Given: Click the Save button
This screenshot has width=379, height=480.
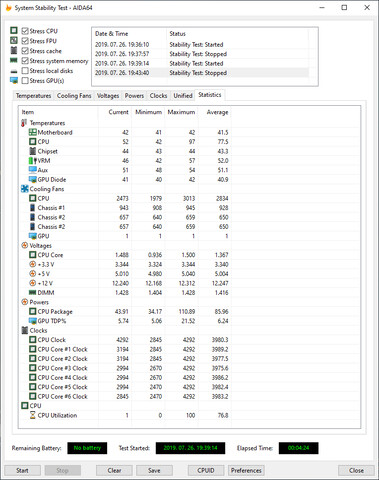Looking at the screenshot, I should click(154, 470).
